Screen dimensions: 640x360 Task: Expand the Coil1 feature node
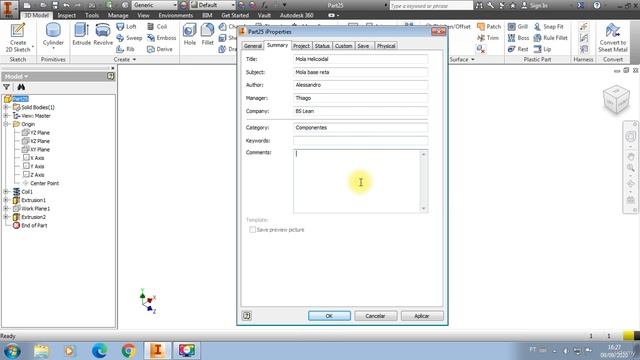[6, 191]
